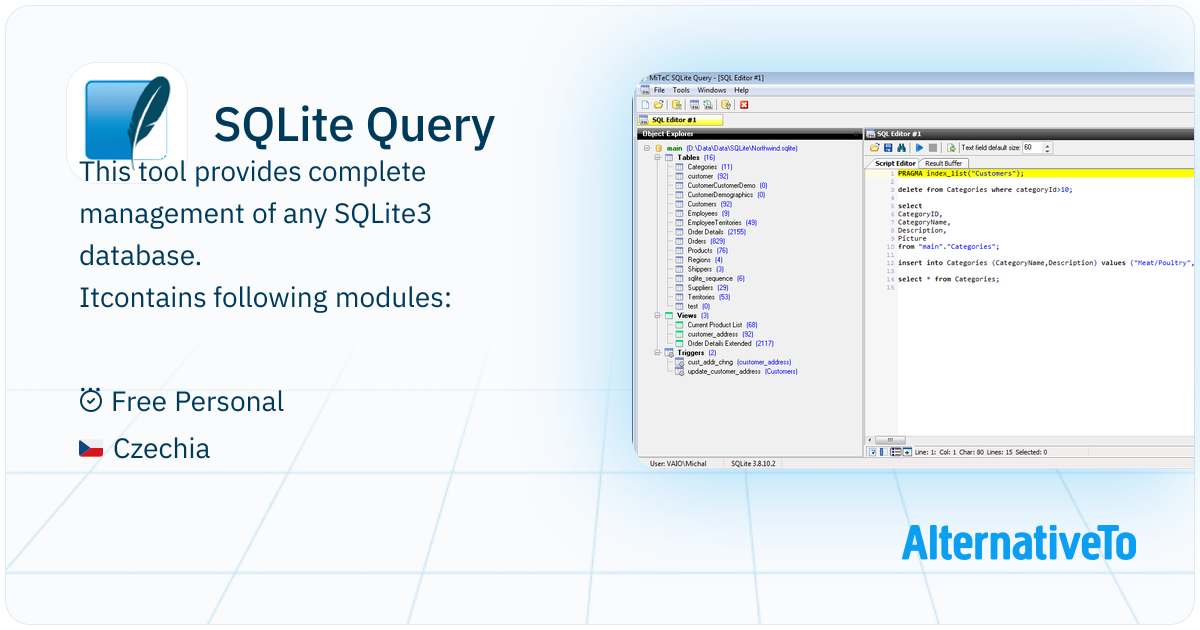Click the open script icon in SQL Editor toolbar

point(874,148)
